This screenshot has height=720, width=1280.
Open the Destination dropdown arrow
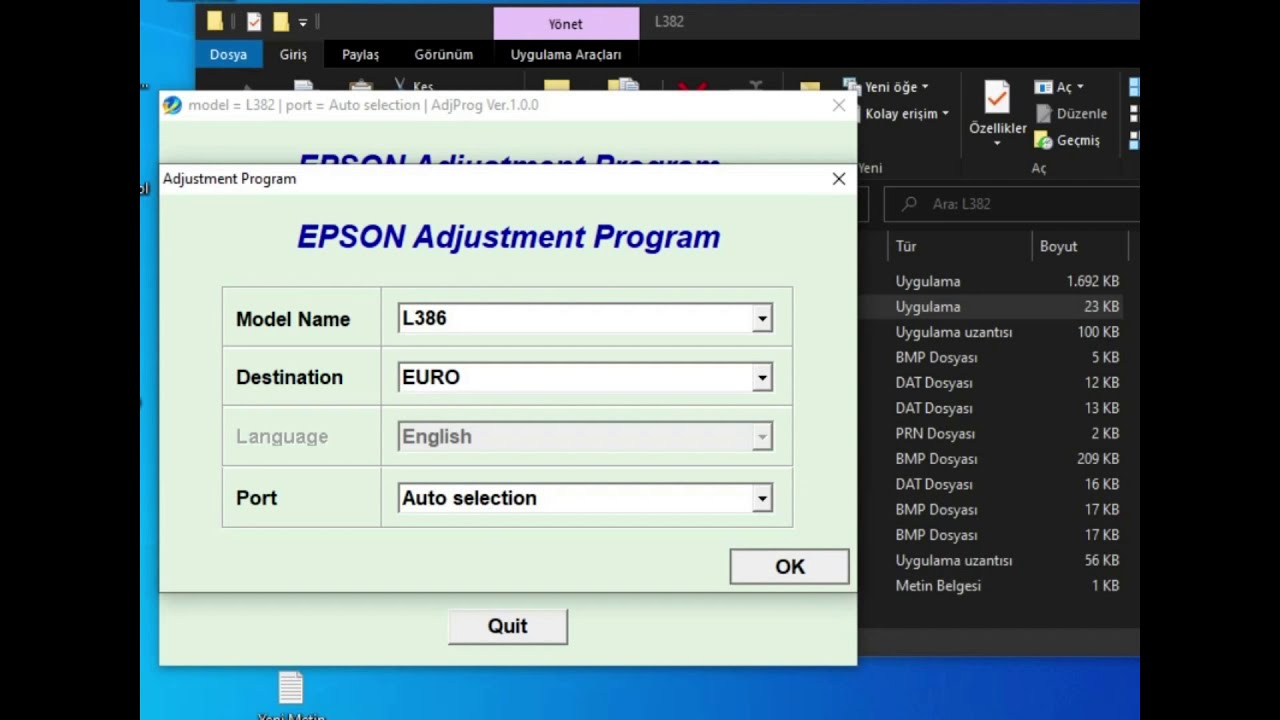pos(762,378)
